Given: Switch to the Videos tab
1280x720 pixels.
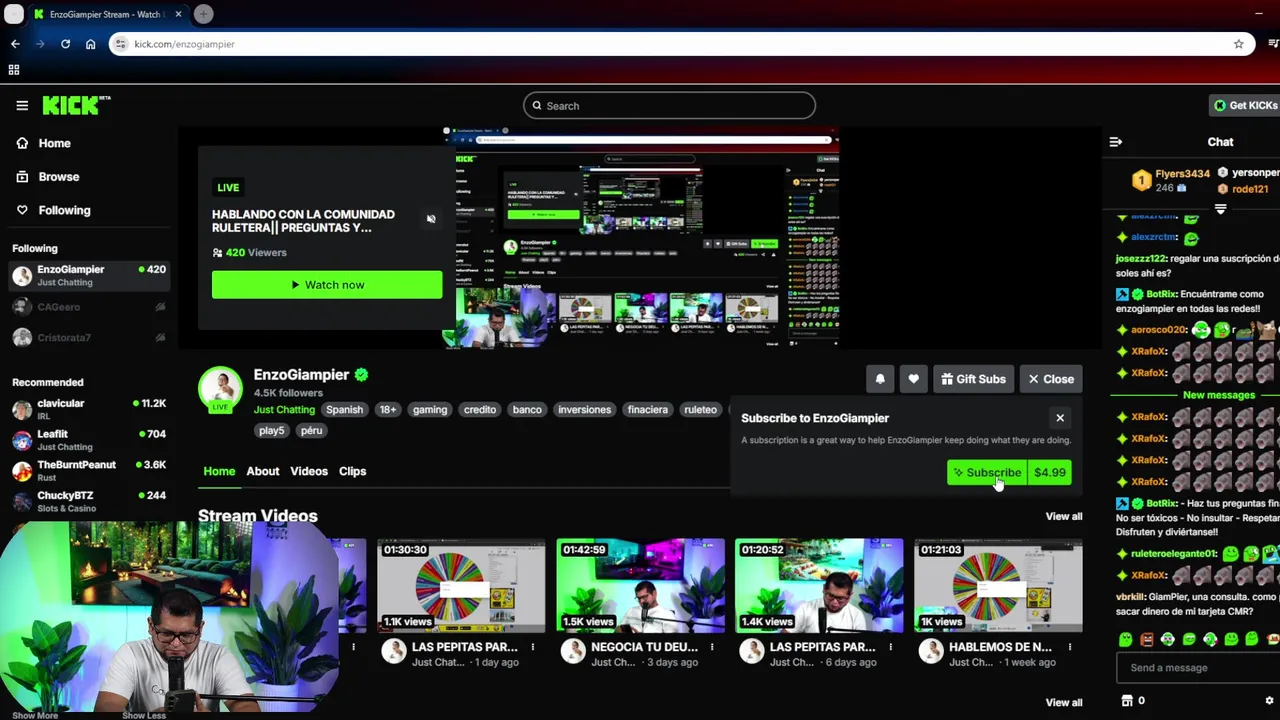Looking at the screenshot, I should pyautogui.click(x=309, y=471).
